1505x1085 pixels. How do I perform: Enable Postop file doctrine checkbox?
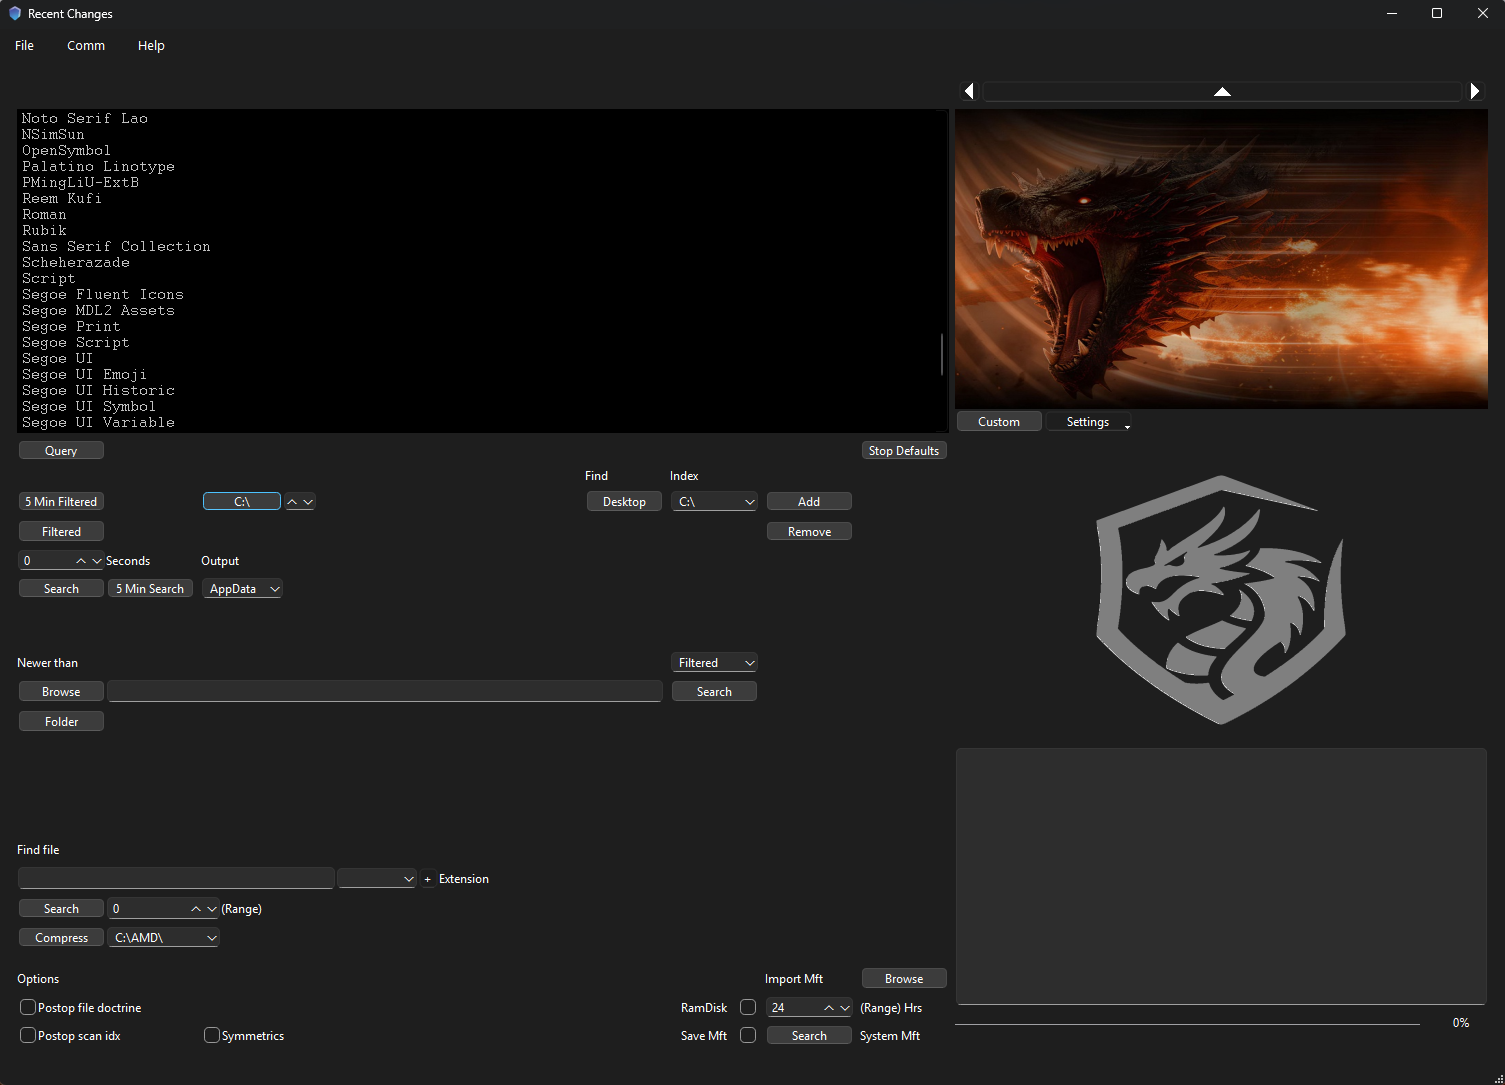[28, 1007]
